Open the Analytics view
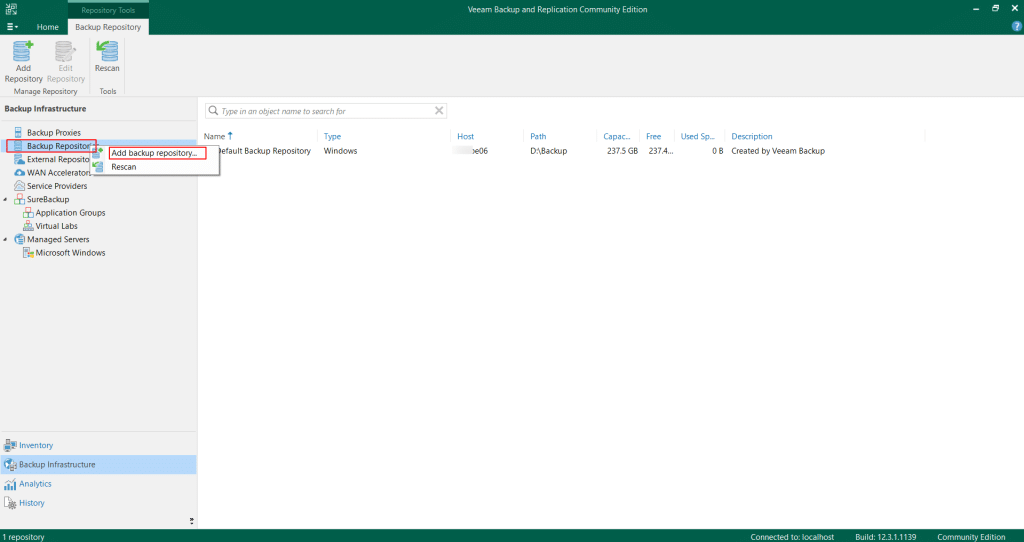The width and height of the screenshot is (1024, 542). (98, 484)
